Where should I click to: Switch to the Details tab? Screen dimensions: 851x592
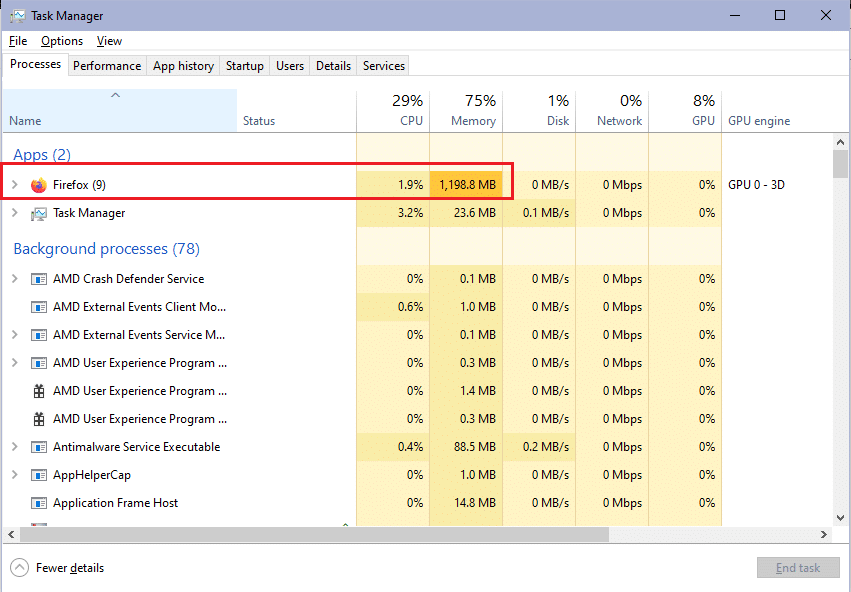[x=333, y=66]
